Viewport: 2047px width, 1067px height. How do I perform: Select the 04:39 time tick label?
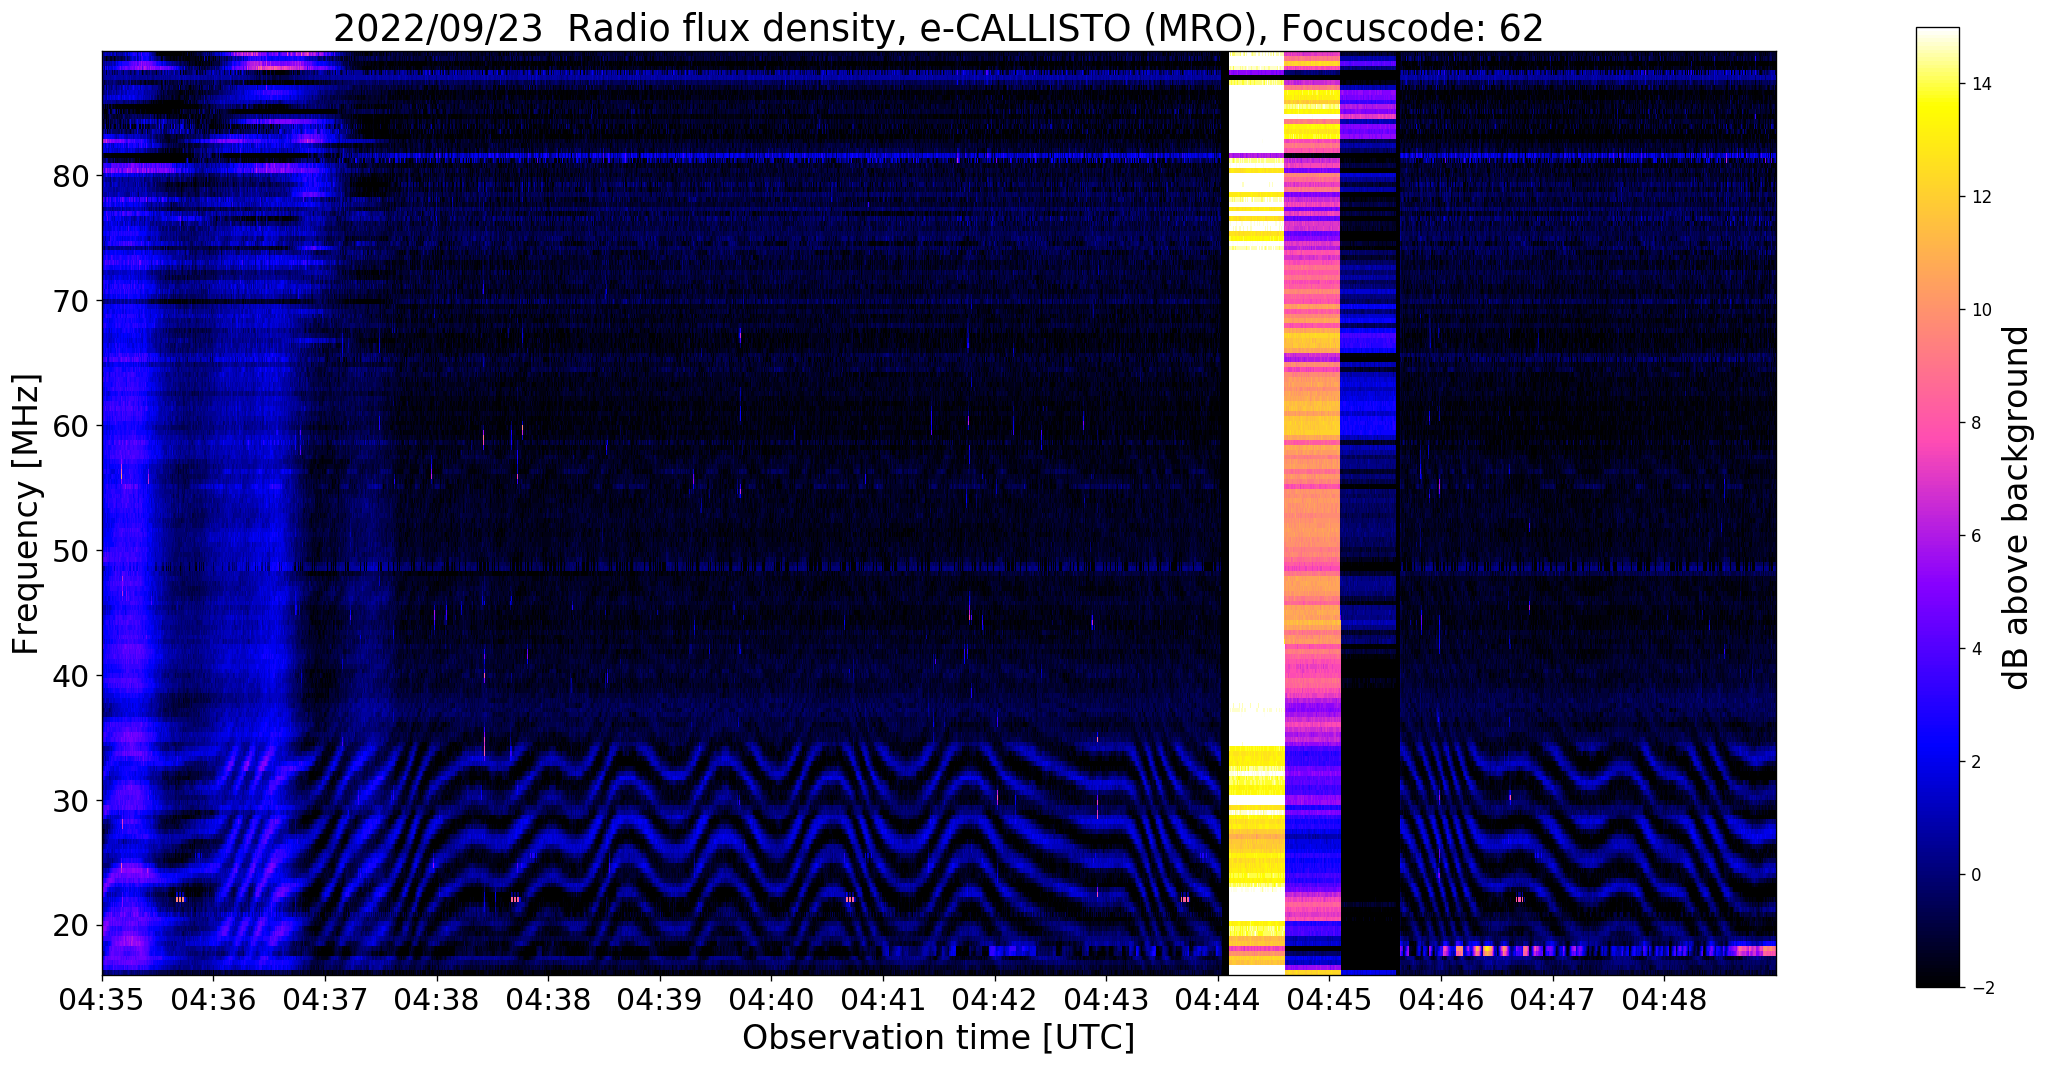click(660, 999)
